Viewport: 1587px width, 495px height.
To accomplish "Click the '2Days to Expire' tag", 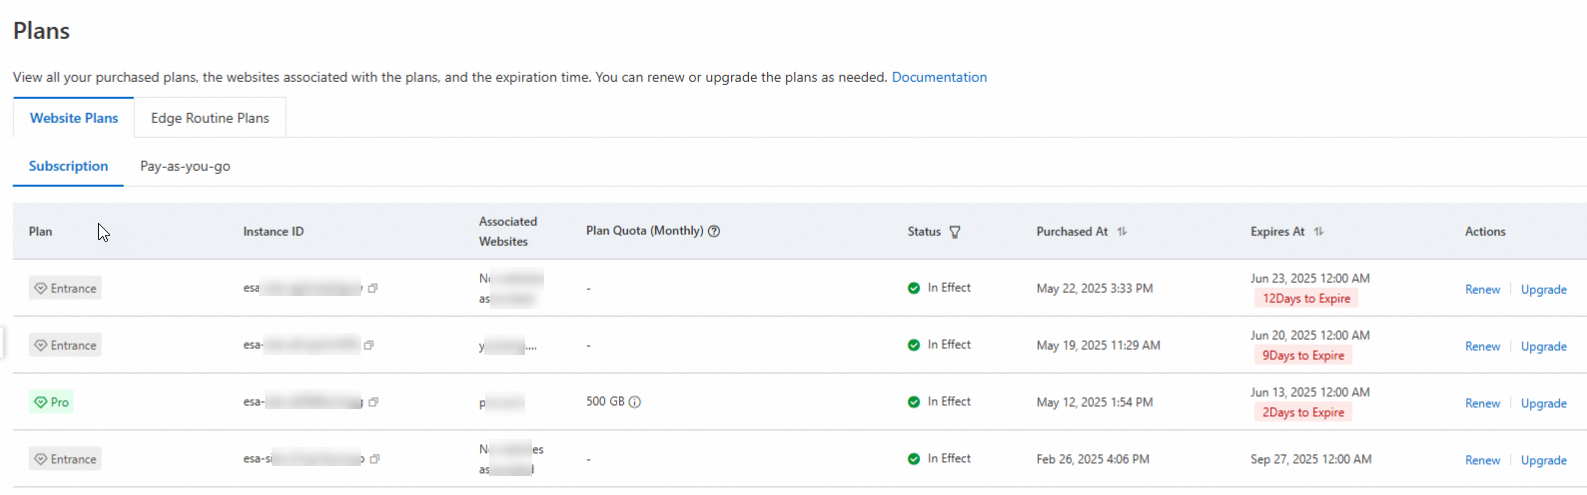I will click(x=1303, y=412).
